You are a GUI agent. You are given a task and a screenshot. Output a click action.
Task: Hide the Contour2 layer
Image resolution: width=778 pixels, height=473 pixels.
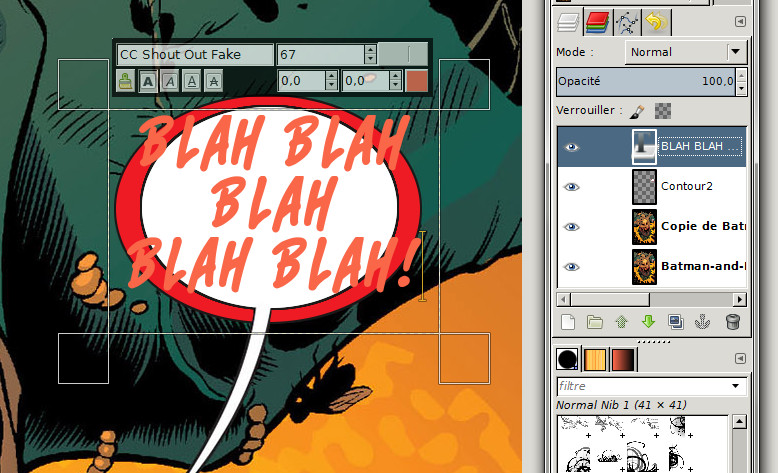click(572, 187)
